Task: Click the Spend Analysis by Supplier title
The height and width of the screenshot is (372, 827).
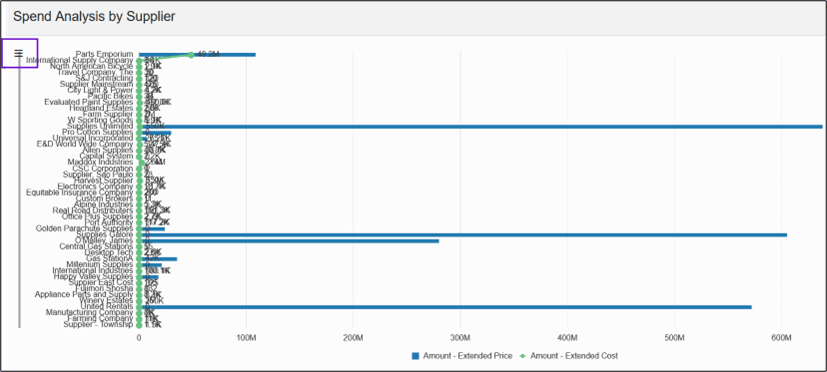Action: tap(94, 16)
